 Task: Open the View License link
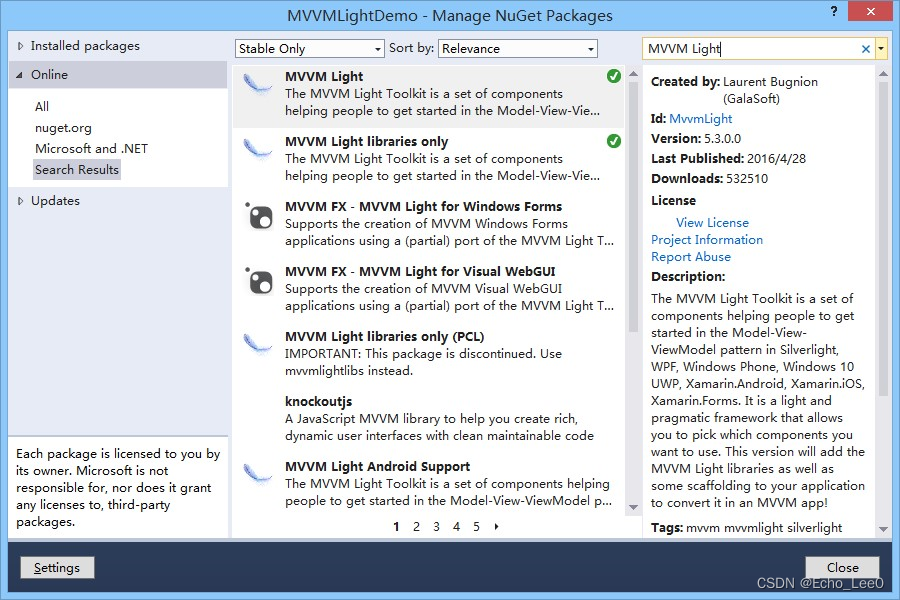click(712, 223)
